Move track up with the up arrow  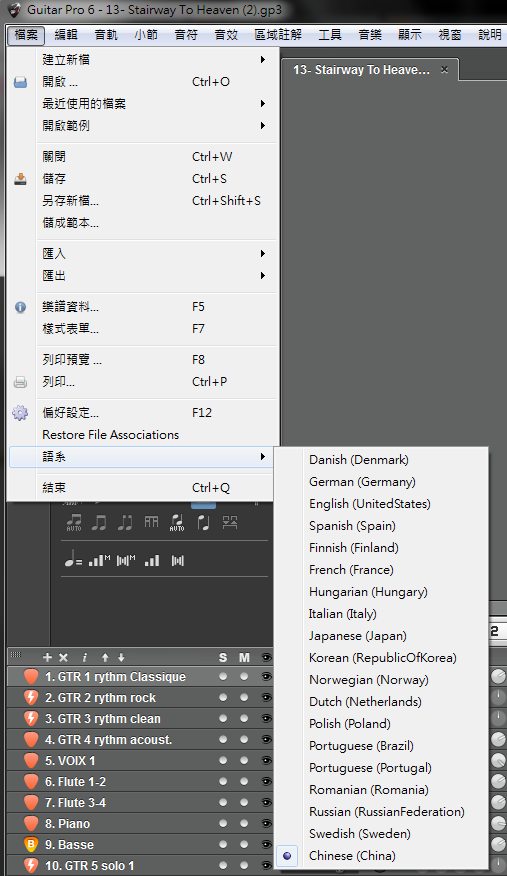(x=105, y=658)
